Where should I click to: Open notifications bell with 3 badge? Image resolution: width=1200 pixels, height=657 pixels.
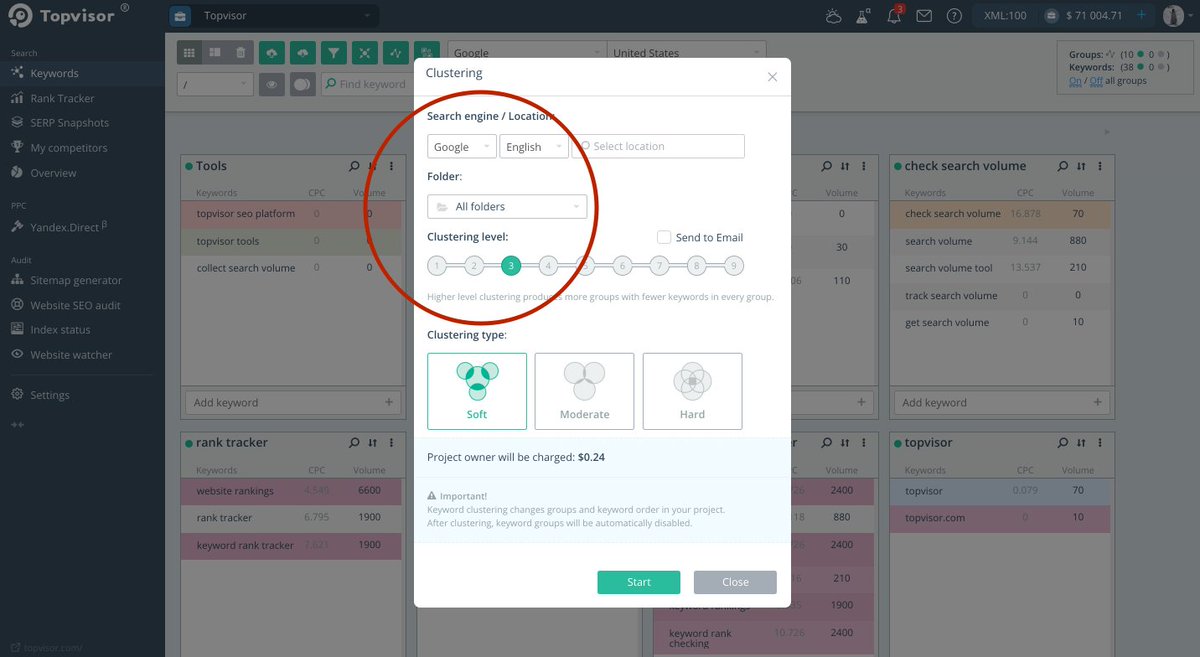[x=894, y=16]
